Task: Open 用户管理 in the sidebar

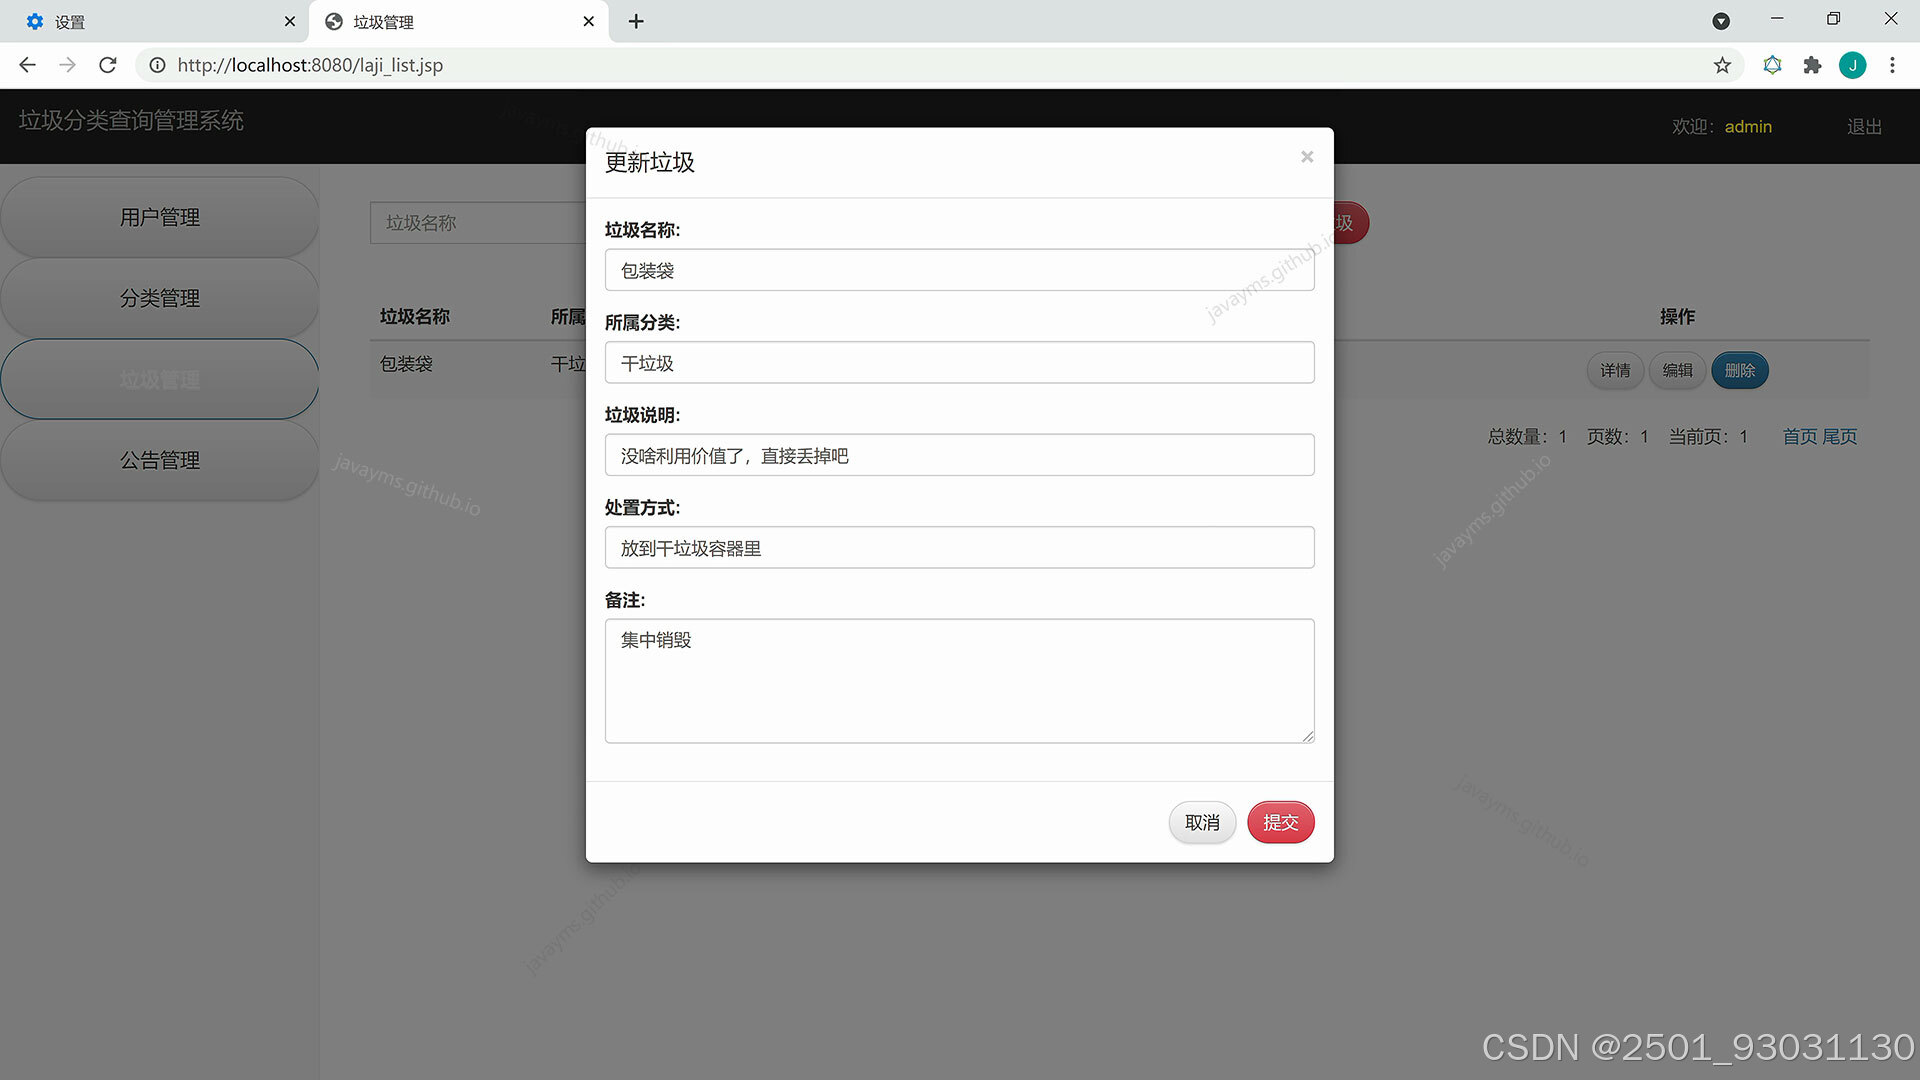Action: click(160, 217)
